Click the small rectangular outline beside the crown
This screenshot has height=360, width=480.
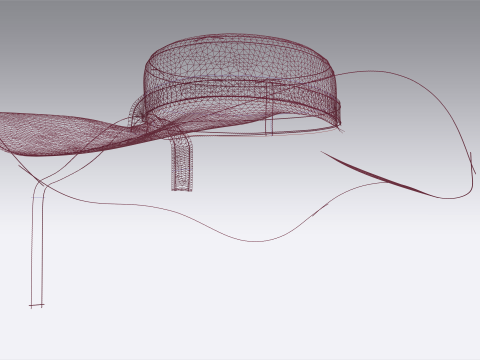tap(269, 108)
